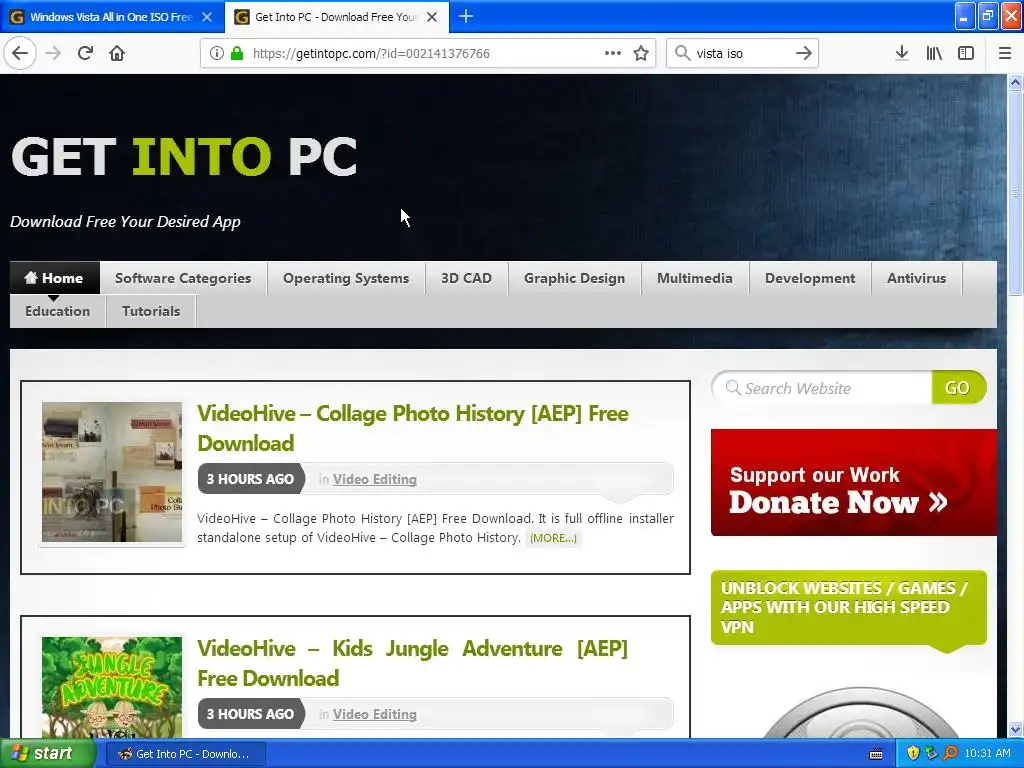Open Software Categories menu
1024x768 pixels.
[183, 278]
